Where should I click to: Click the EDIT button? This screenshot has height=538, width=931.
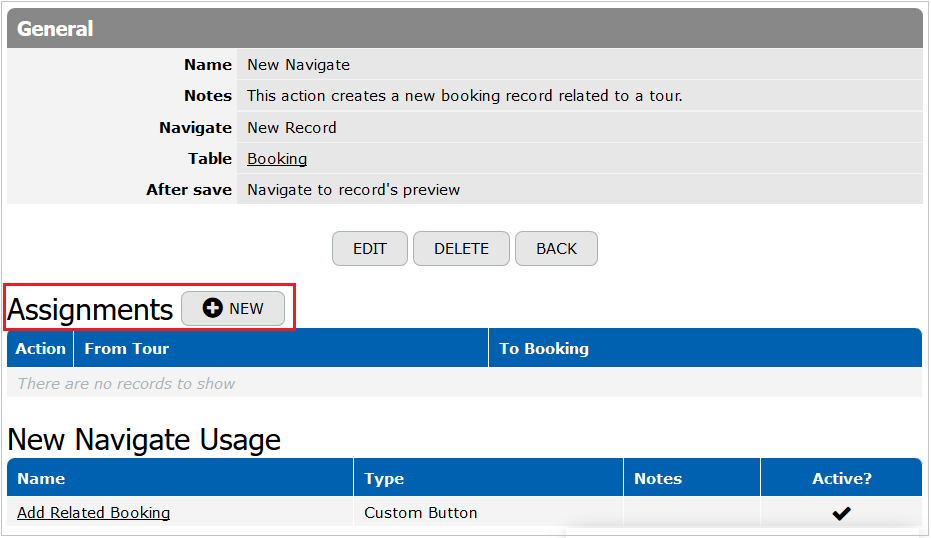[x=369, y=248]
